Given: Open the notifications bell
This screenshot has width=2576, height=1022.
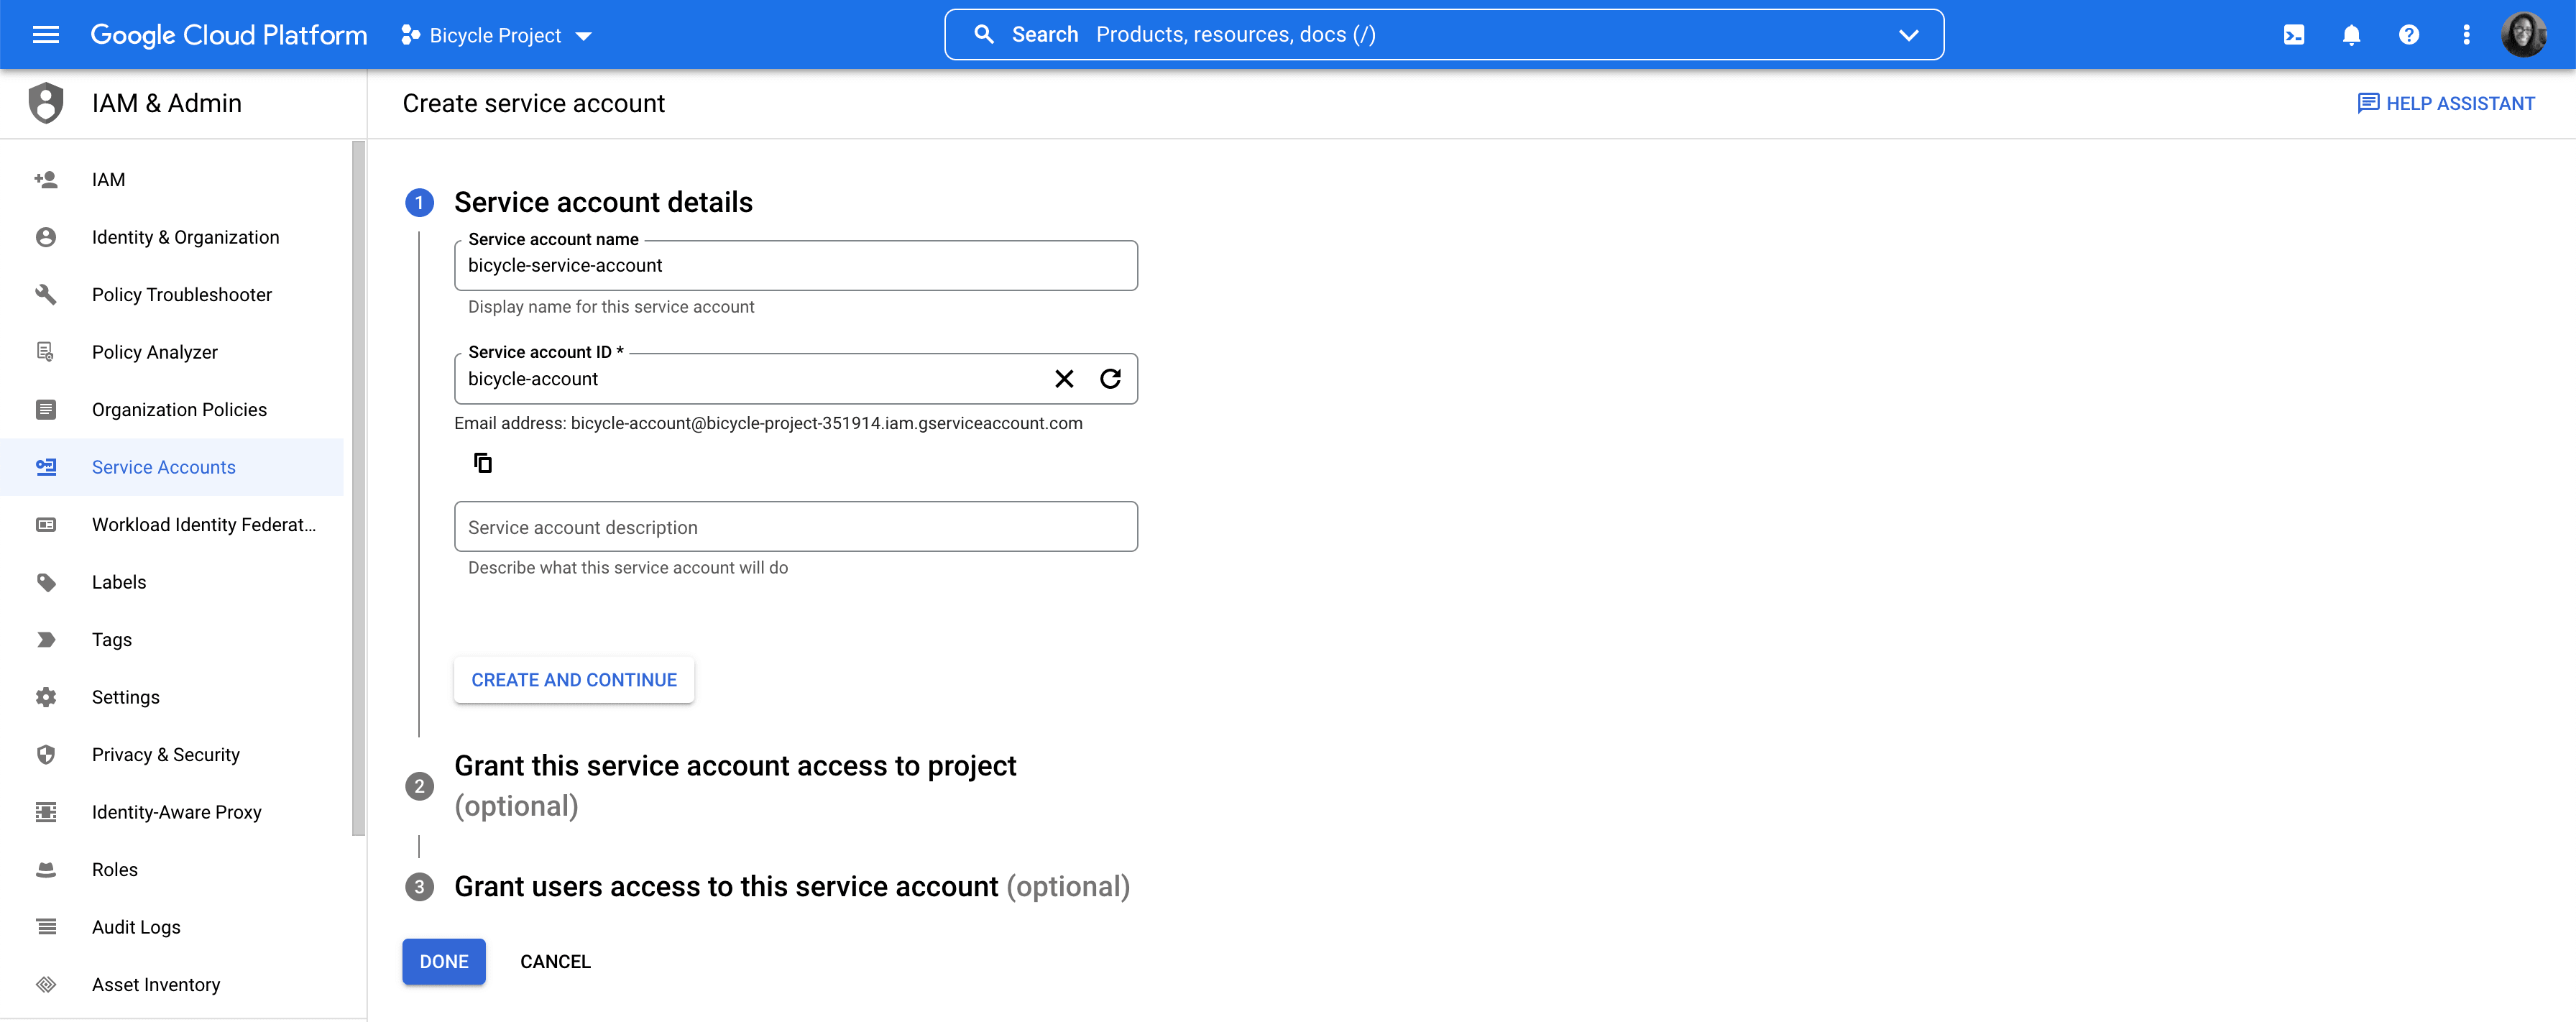Looking at the screenshot, I should point(2351,35).
